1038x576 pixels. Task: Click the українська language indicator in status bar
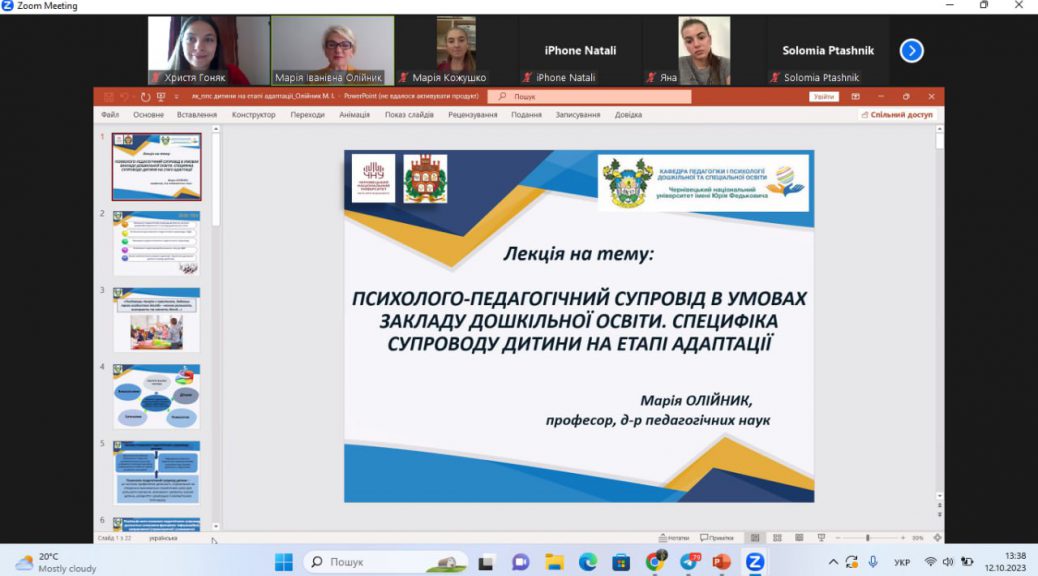pos(163,538)
